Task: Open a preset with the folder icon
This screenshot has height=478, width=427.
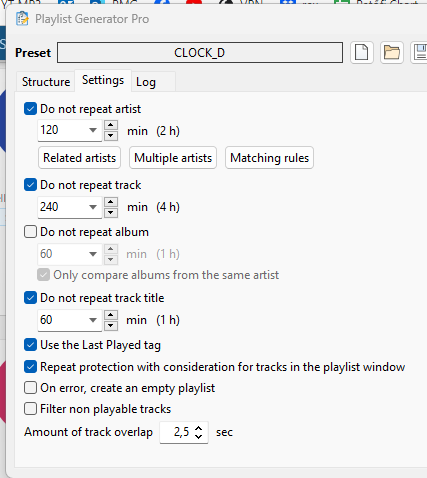Action: point(392,52)
